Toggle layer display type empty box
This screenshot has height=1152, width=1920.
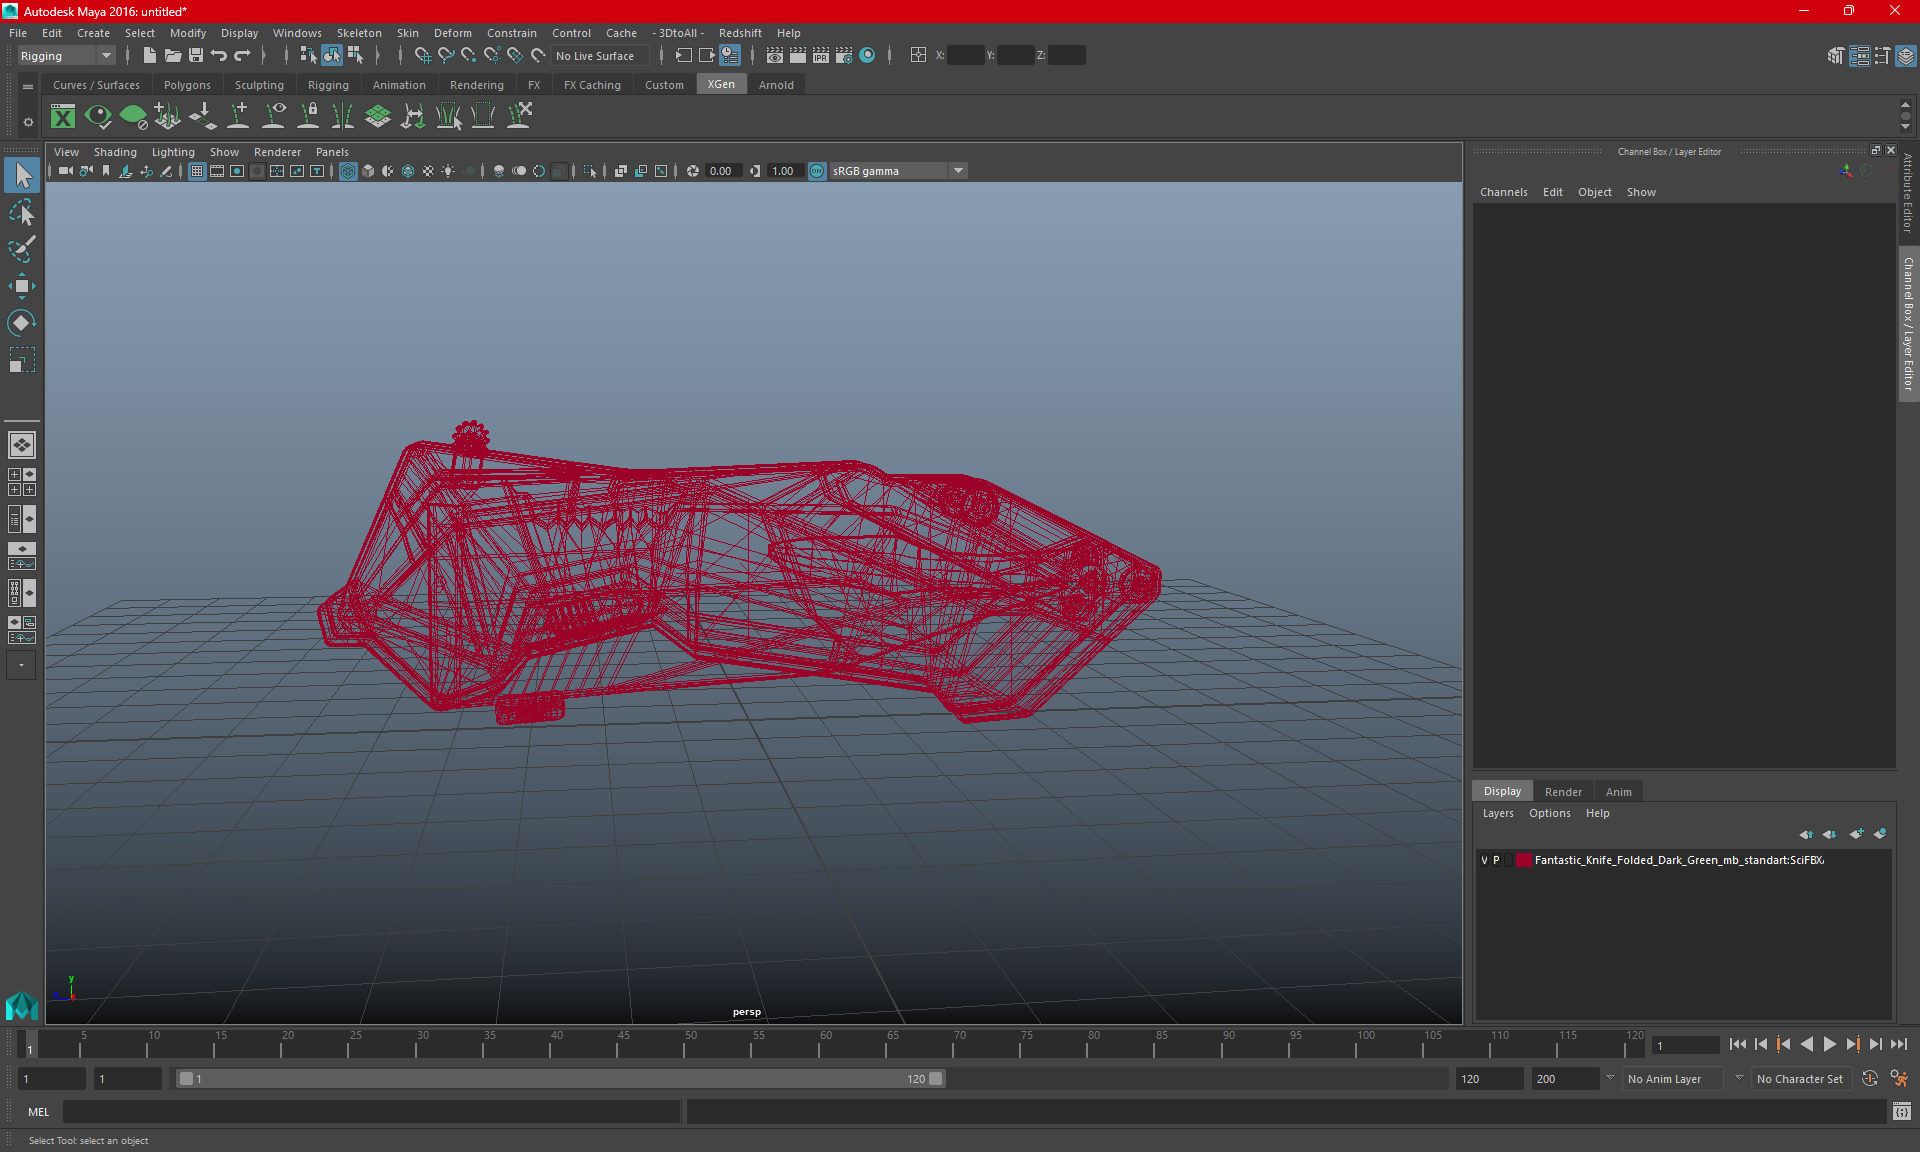[1509, 860]
